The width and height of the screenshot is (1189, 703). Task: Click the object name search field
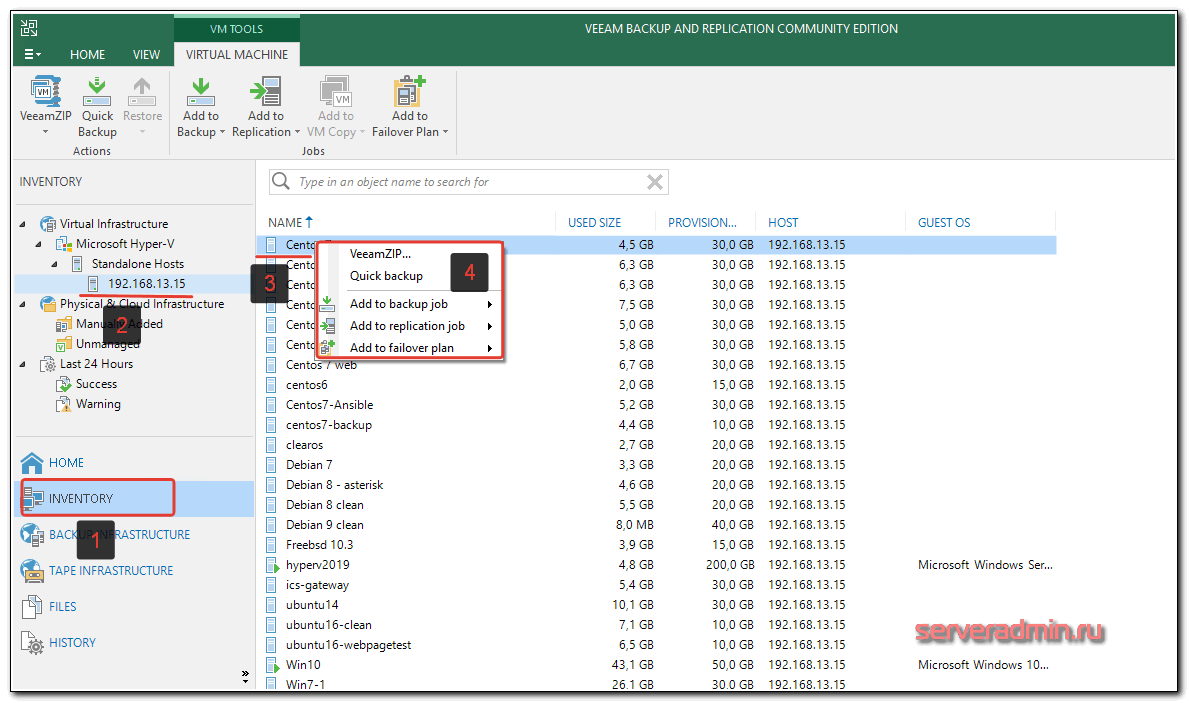click(x=460, y=182)
